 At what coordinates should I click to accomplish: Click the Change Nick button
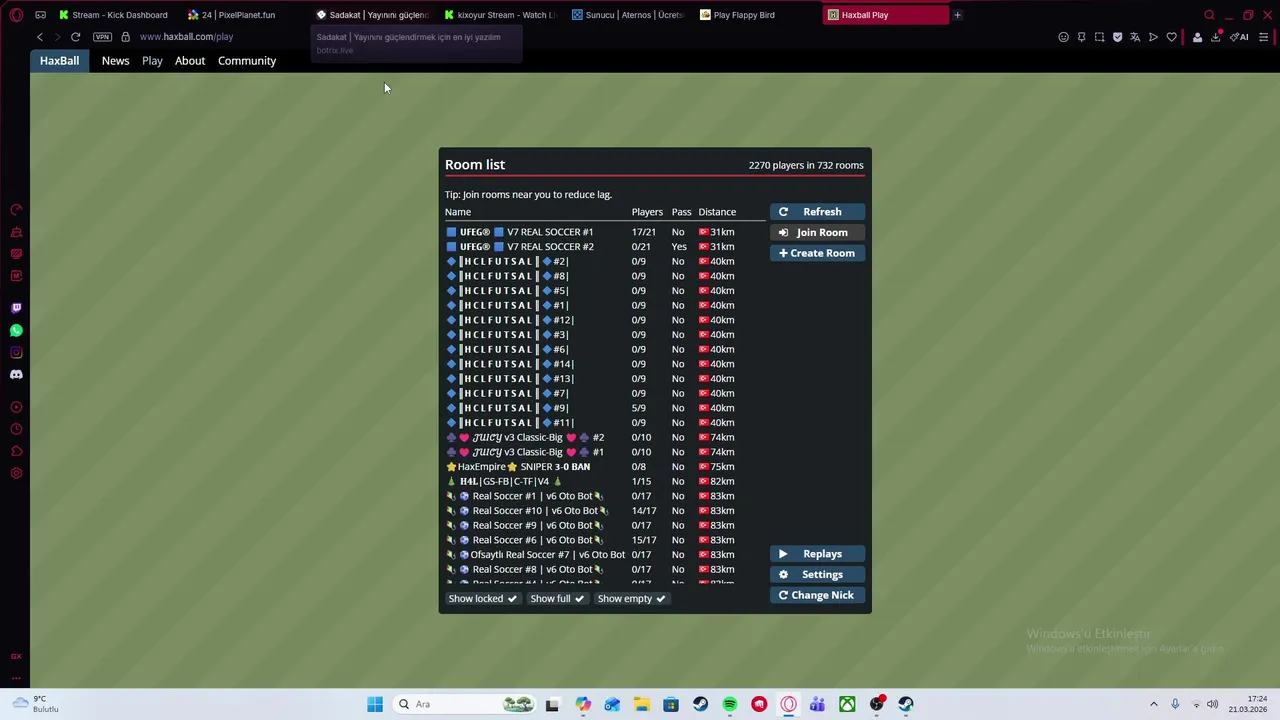[x=817, y=595]
